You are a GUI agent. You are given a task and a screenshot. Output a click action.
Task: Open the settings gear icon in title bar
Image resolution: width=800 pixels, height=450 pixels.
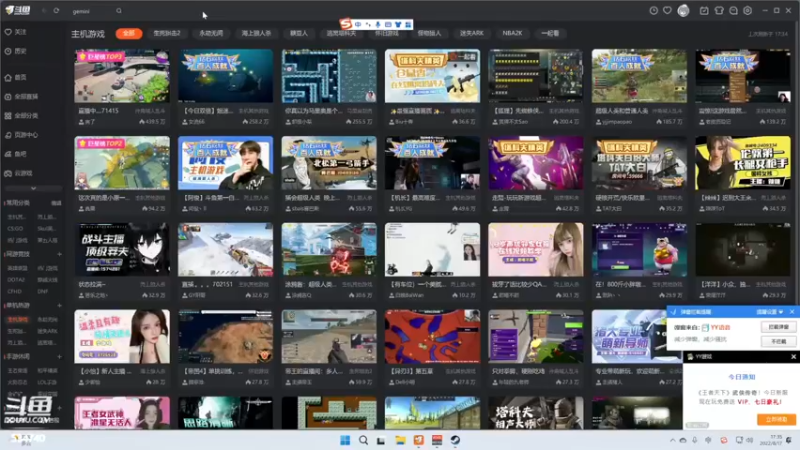pos(747,11)
